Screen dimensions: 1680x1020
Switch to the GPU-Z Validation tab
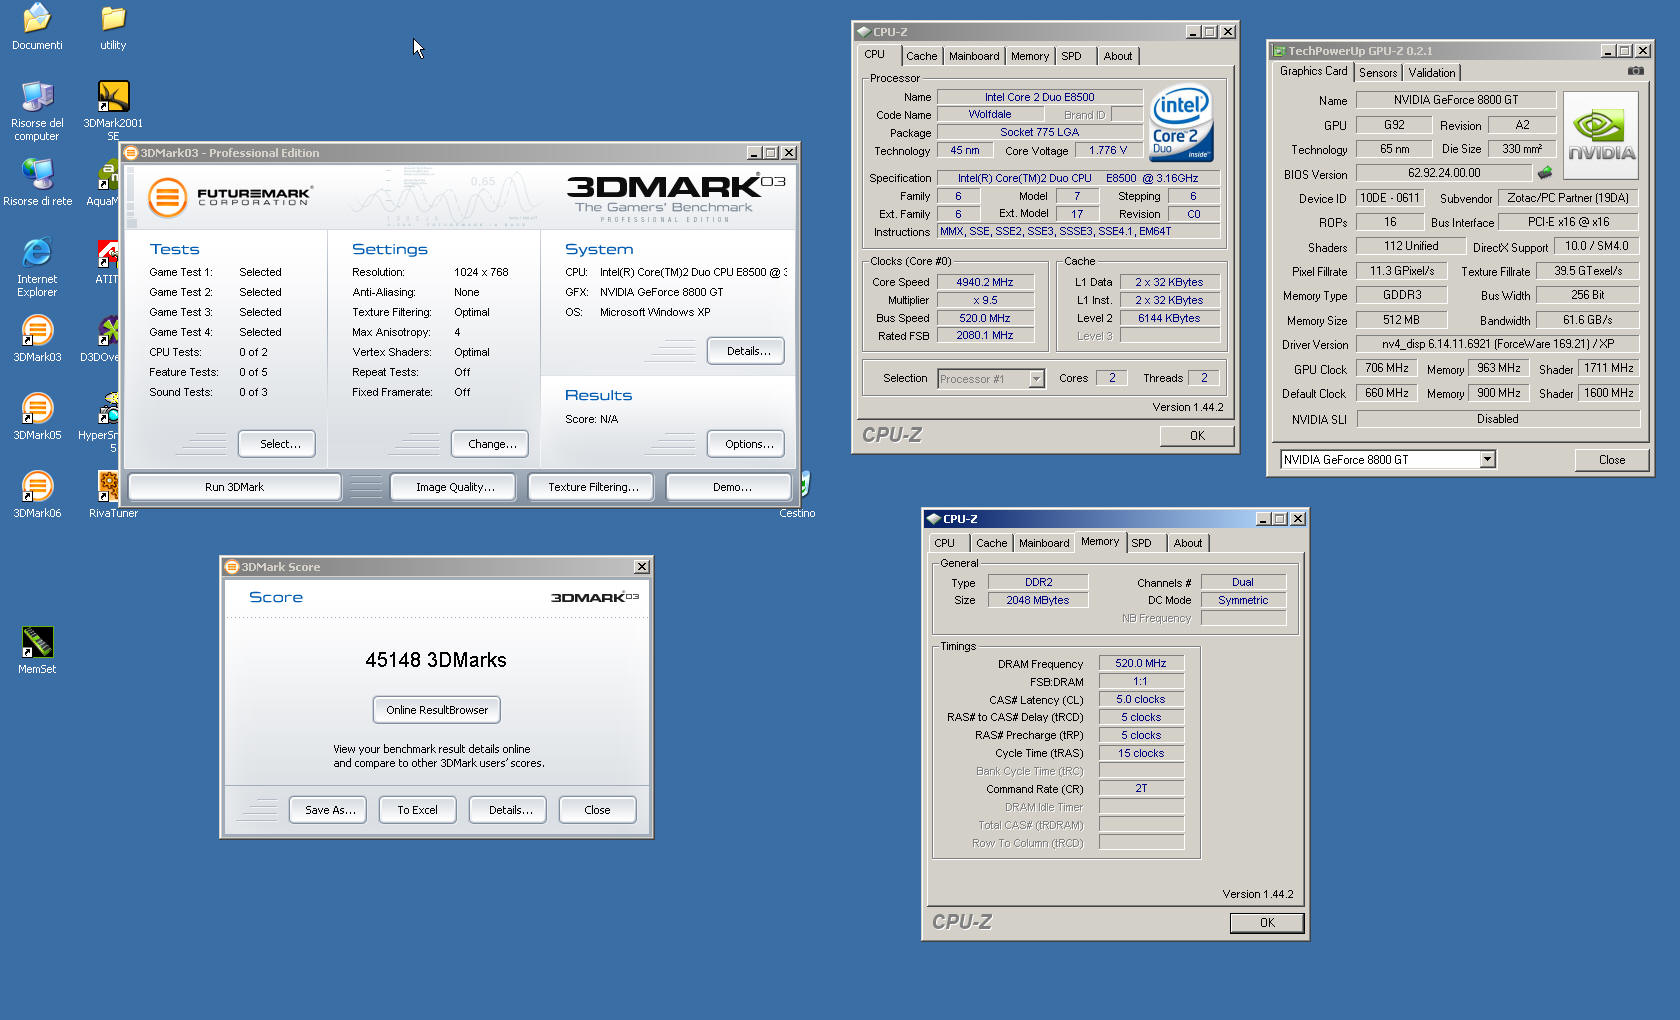click(x=1432, y=73)
